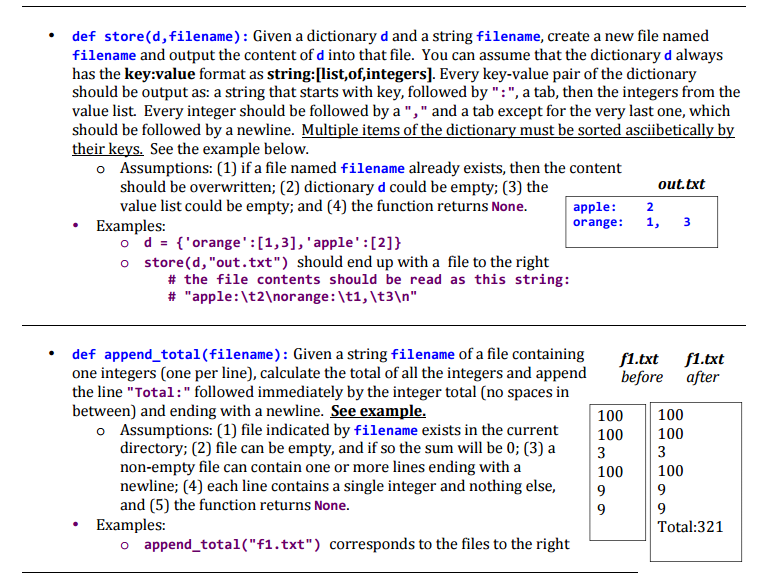Click the bold 'string:[list,of,integers]' text
759x575 pixels.
pos(351,74)
